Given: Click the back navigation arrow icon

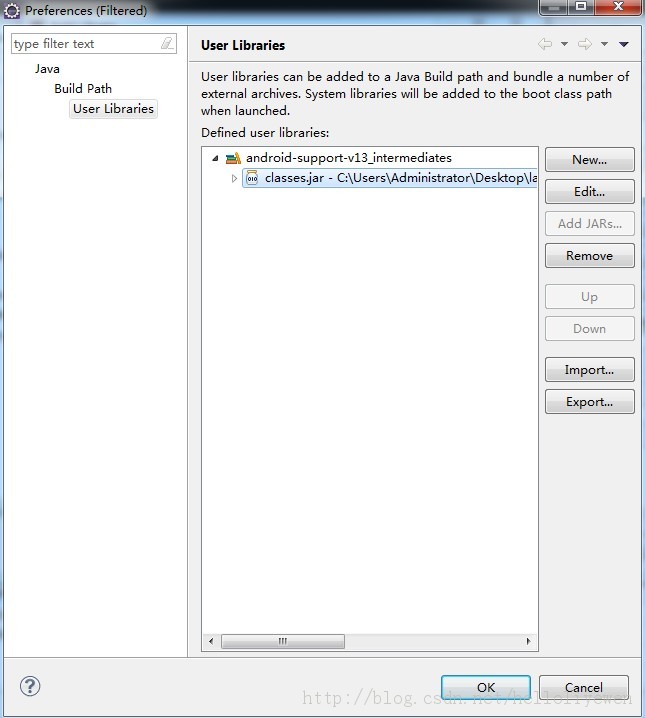Looking at the screenshot, I should coord(545,44).
